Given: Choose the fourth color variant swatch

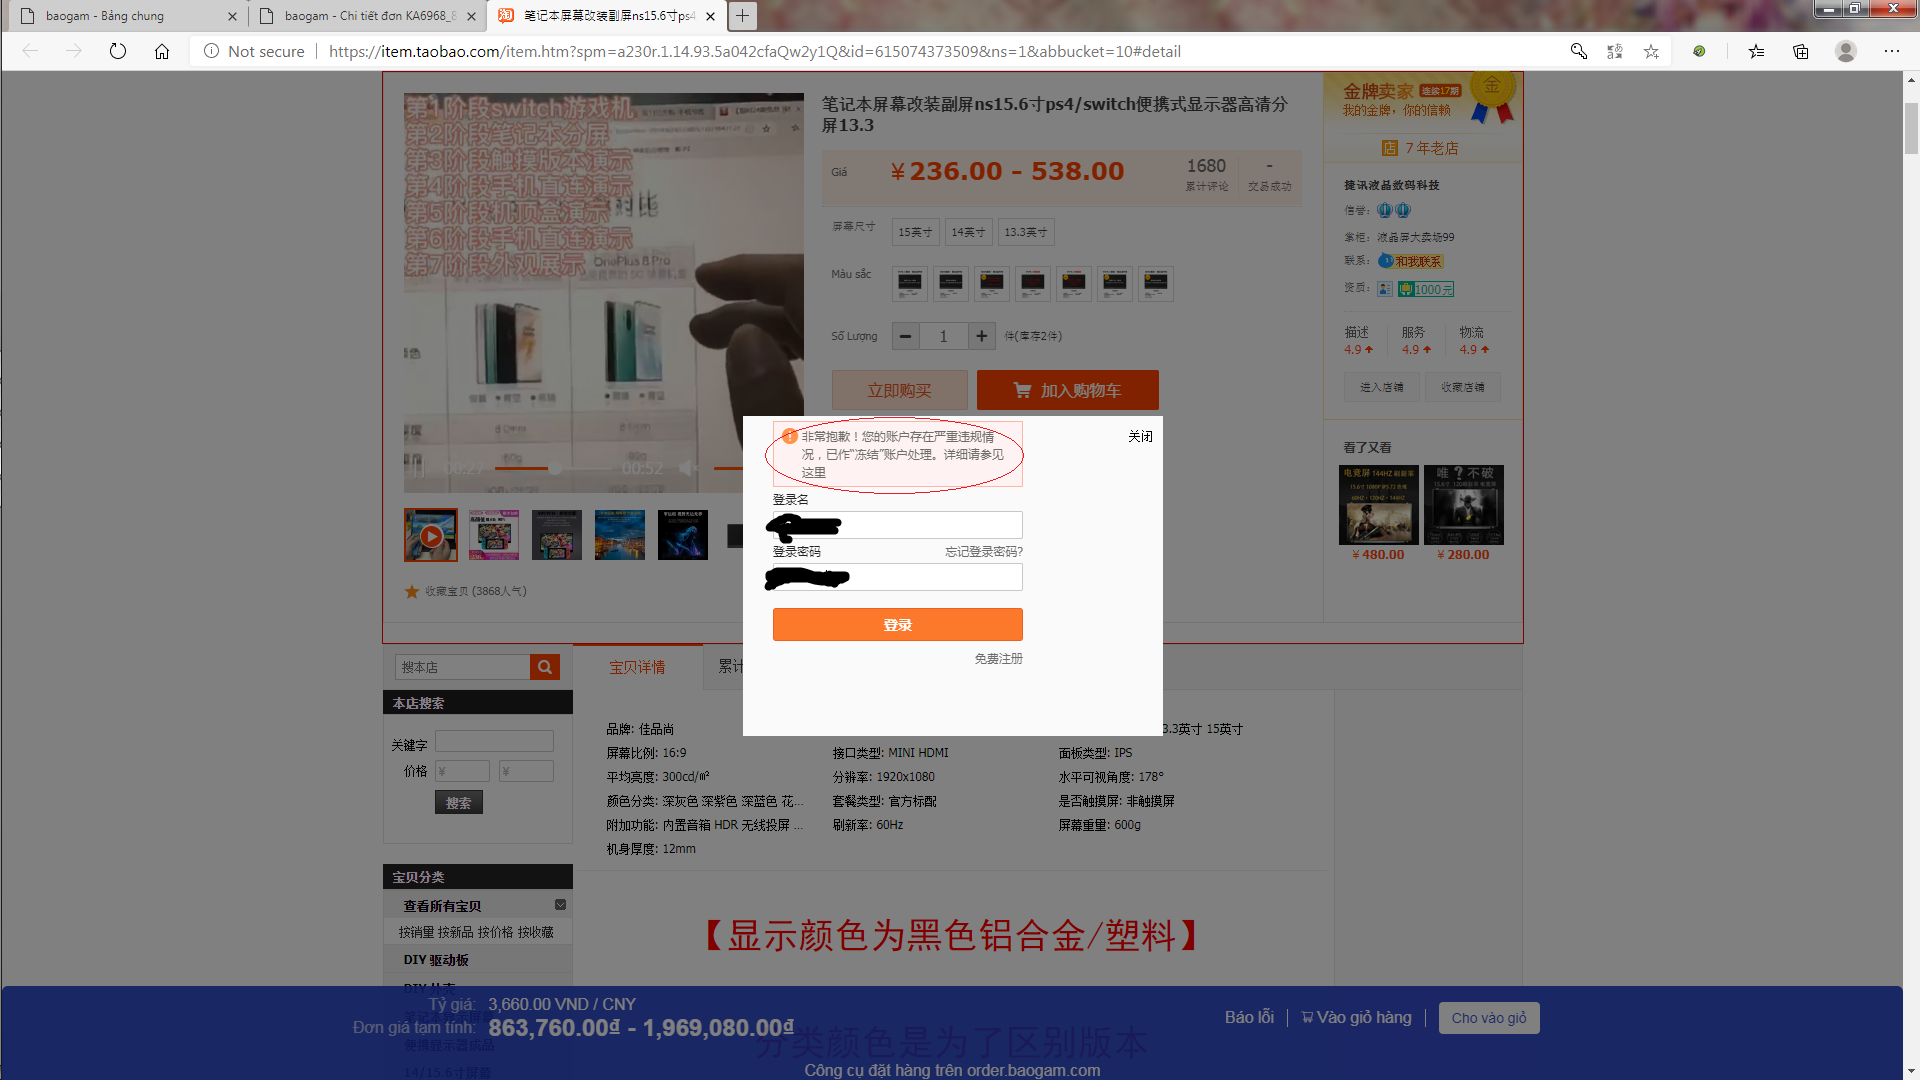Looking at the screenshot, I should pyautogui.click(x=1033, y=284).
